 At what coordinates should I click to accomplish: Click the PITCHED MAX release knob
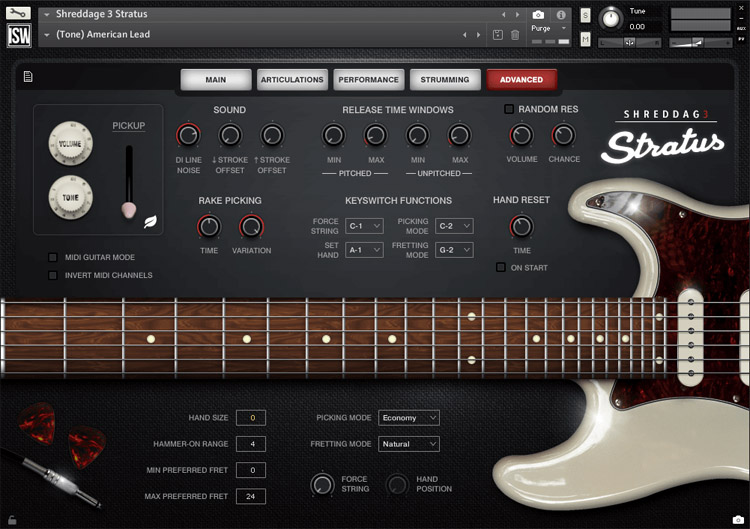point(376,135)
